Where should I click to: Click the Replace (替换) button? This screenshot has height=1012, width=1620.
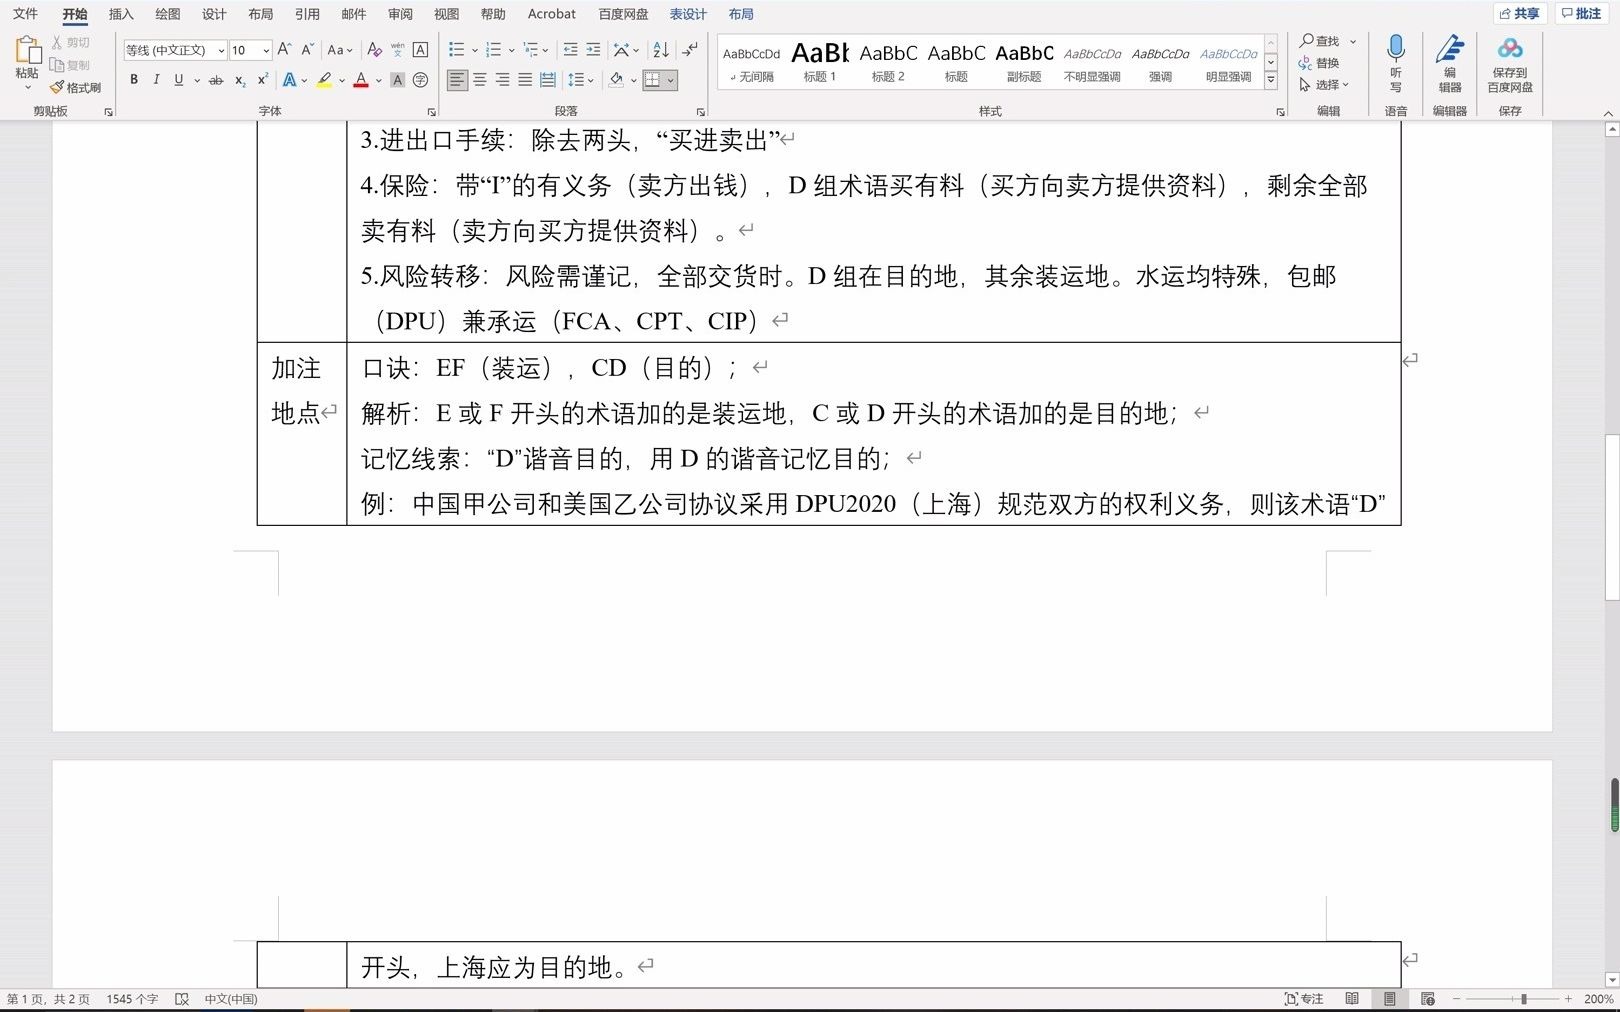point(1320,63)
